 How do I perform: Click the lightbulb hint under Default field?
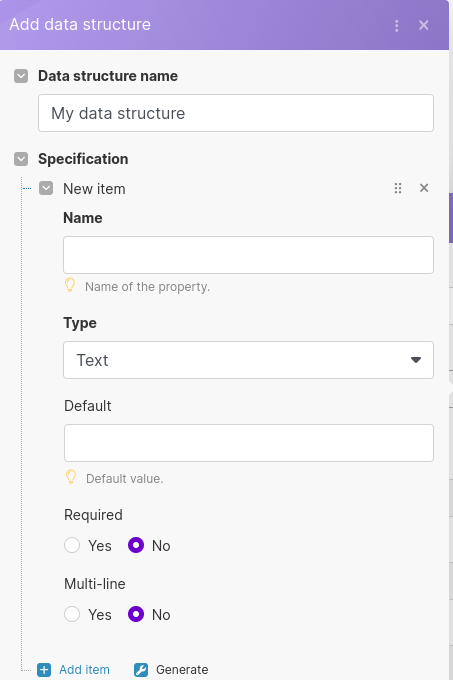71,477
